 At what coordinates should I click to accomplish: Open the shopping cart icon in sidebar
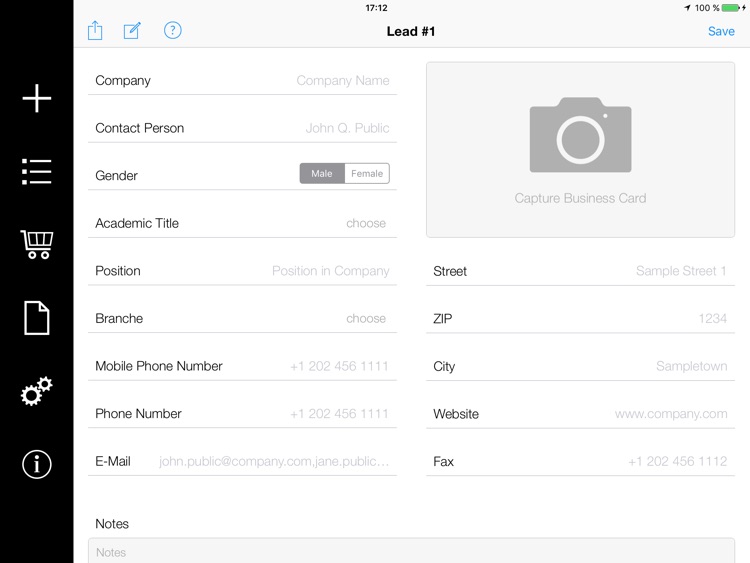37,244
